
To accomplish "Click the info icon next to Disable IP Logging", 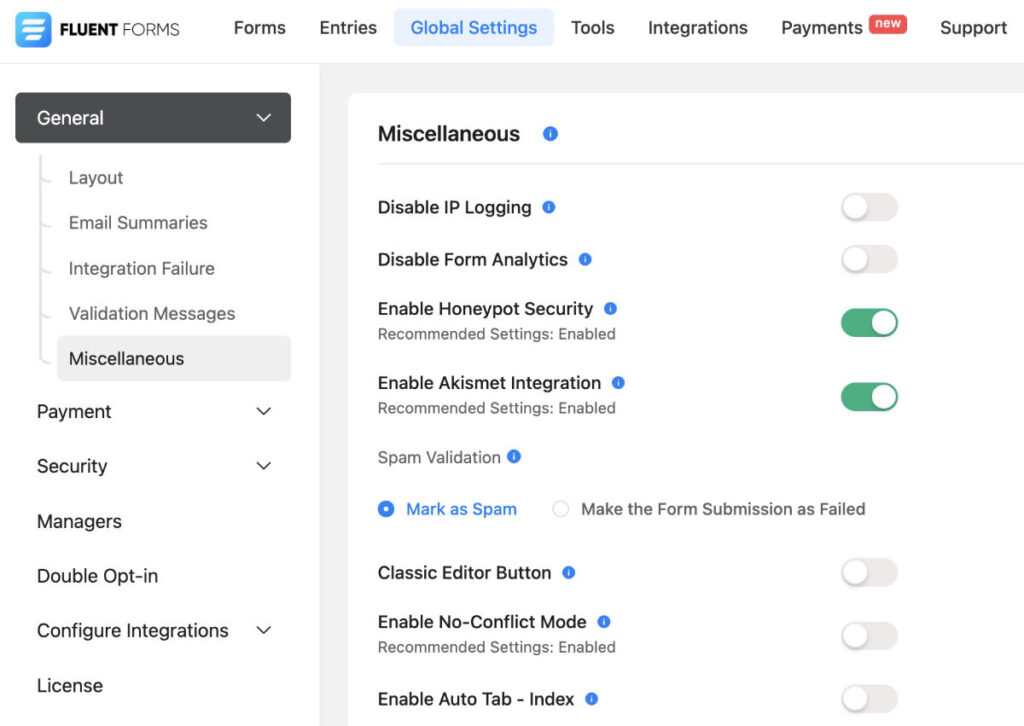I will 548,206.
